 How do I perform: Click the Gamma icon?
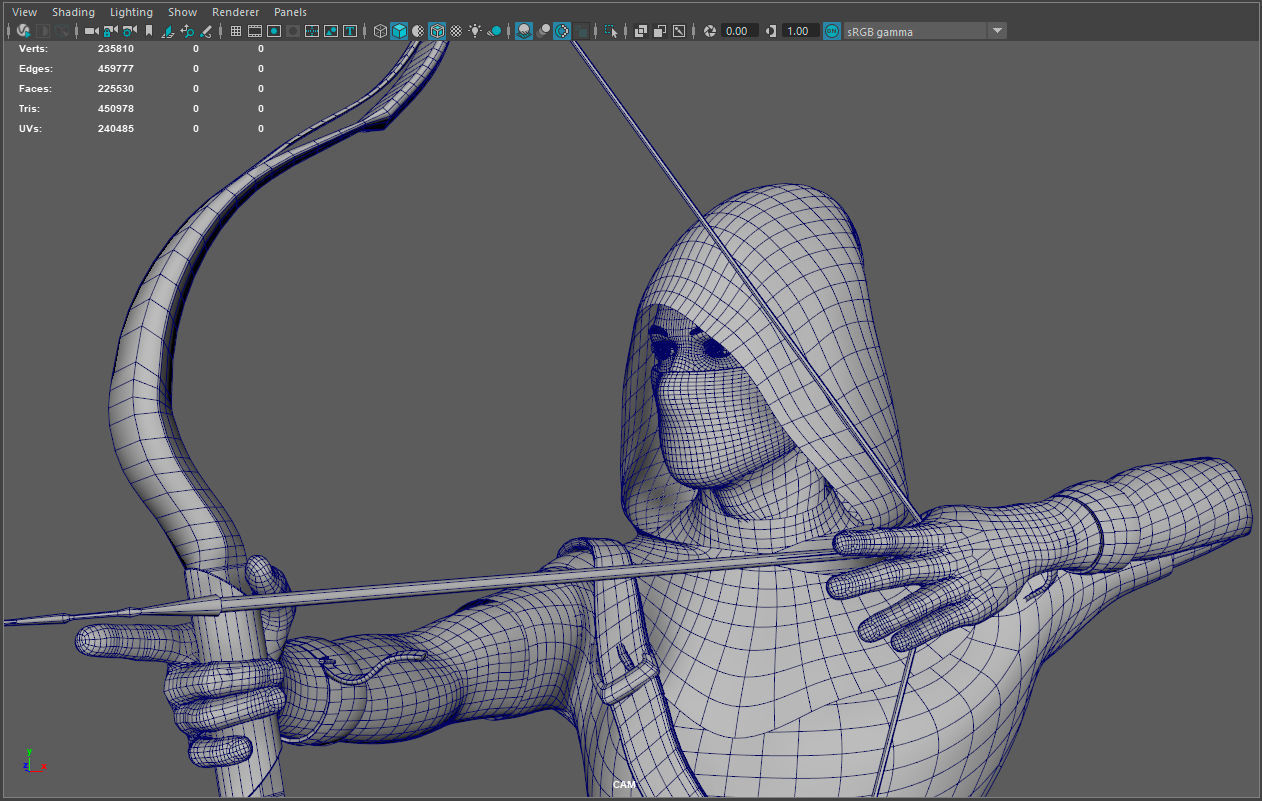tap(771, 31)
